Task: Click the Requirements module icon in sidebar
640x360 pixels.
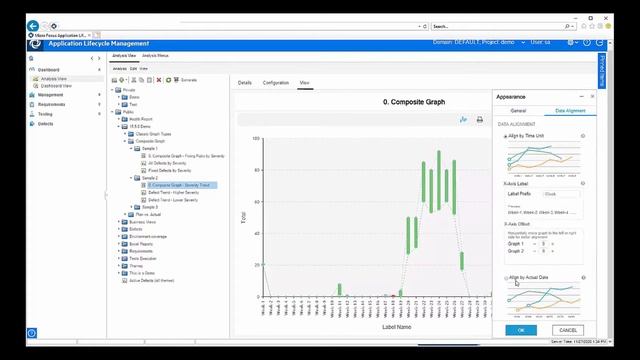Action: [x=32, y=104]
